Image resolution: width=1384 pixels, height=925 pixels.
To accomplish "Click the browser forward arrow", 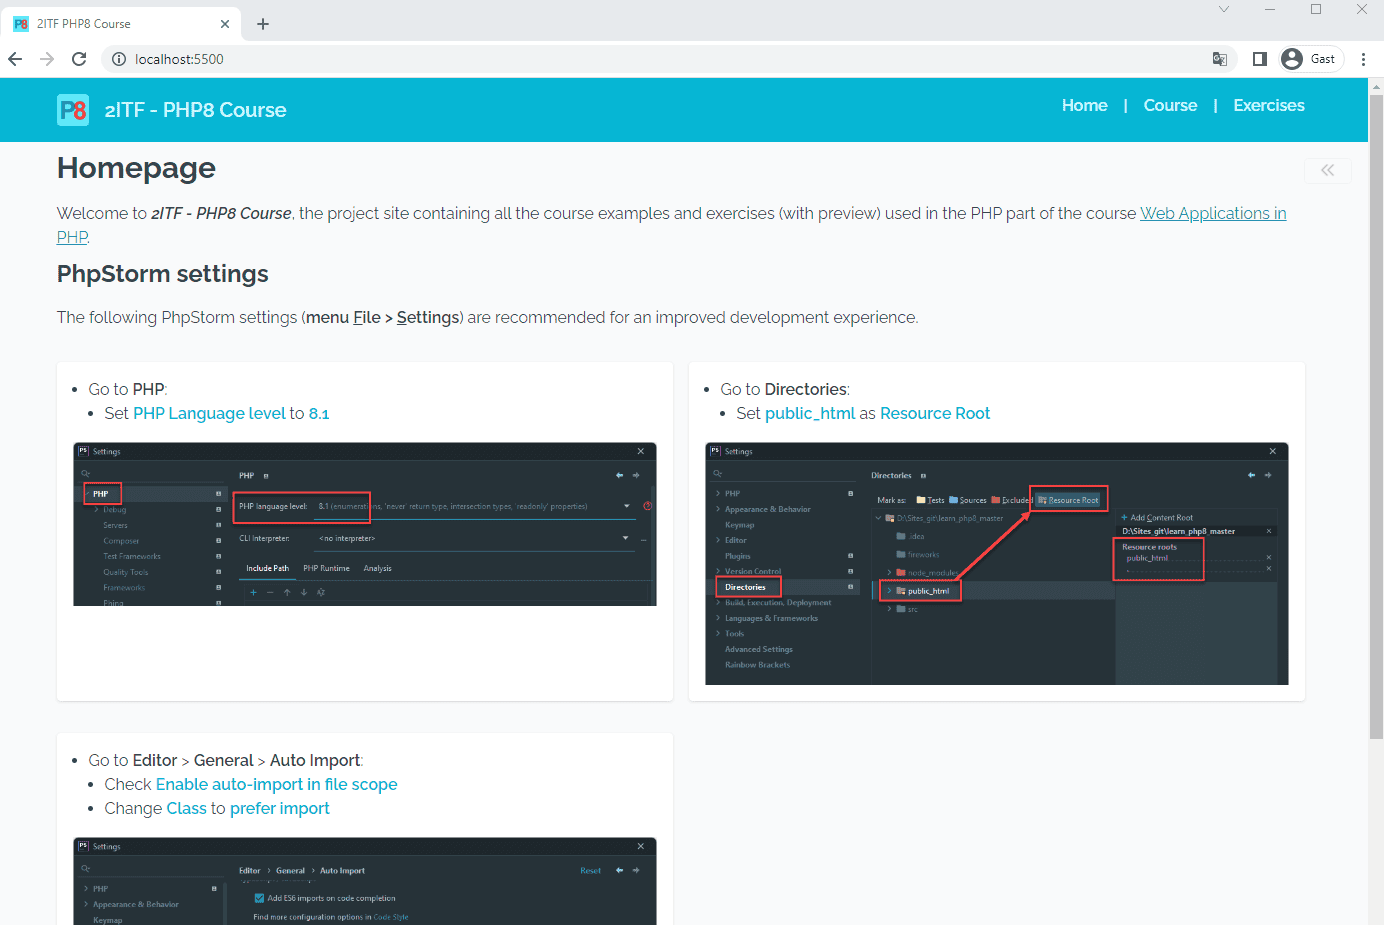I will point(47,59).
